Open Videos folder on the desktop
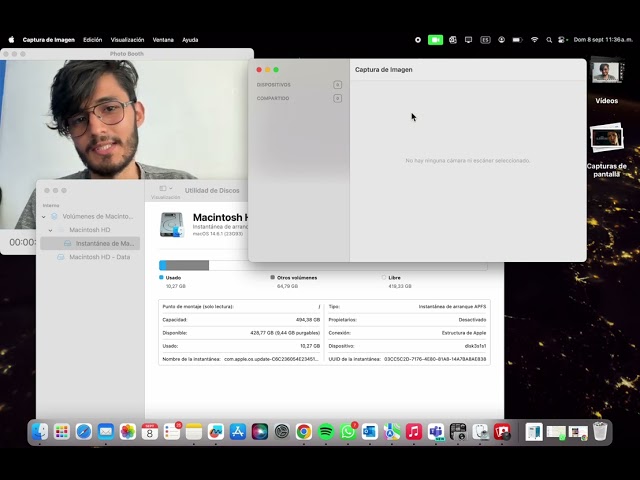The image size is (640, 480). coord(607,82)
